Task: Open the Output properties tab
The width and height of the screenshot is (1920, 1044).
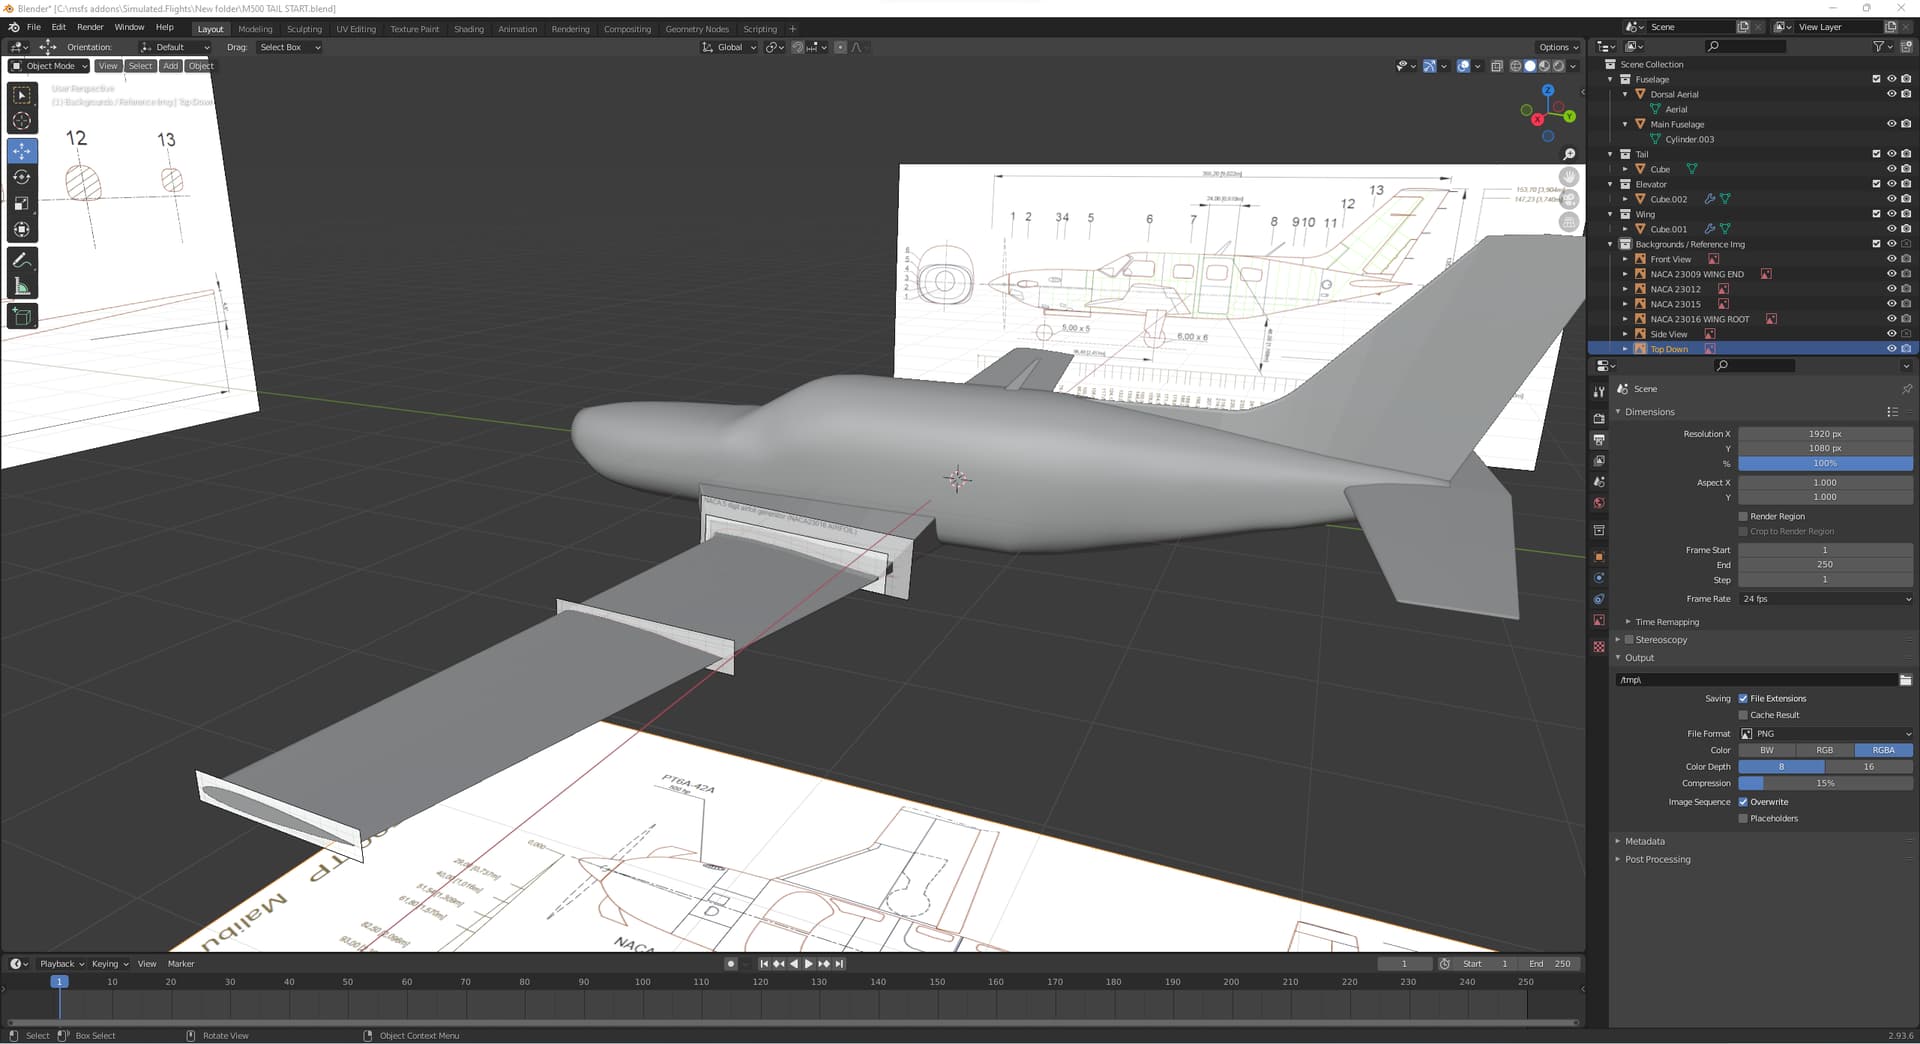Action: [x=1599, y=440]
